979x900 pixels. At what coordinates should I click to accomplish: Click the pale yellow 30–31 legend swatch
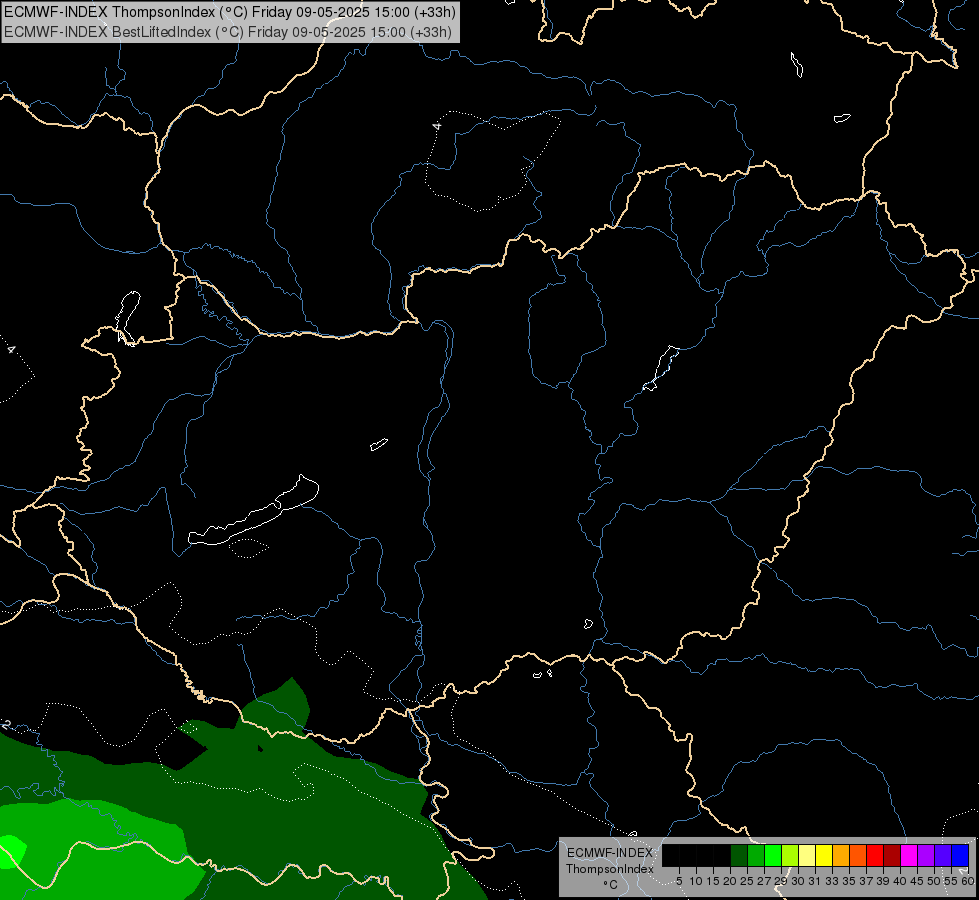(807, 855)
